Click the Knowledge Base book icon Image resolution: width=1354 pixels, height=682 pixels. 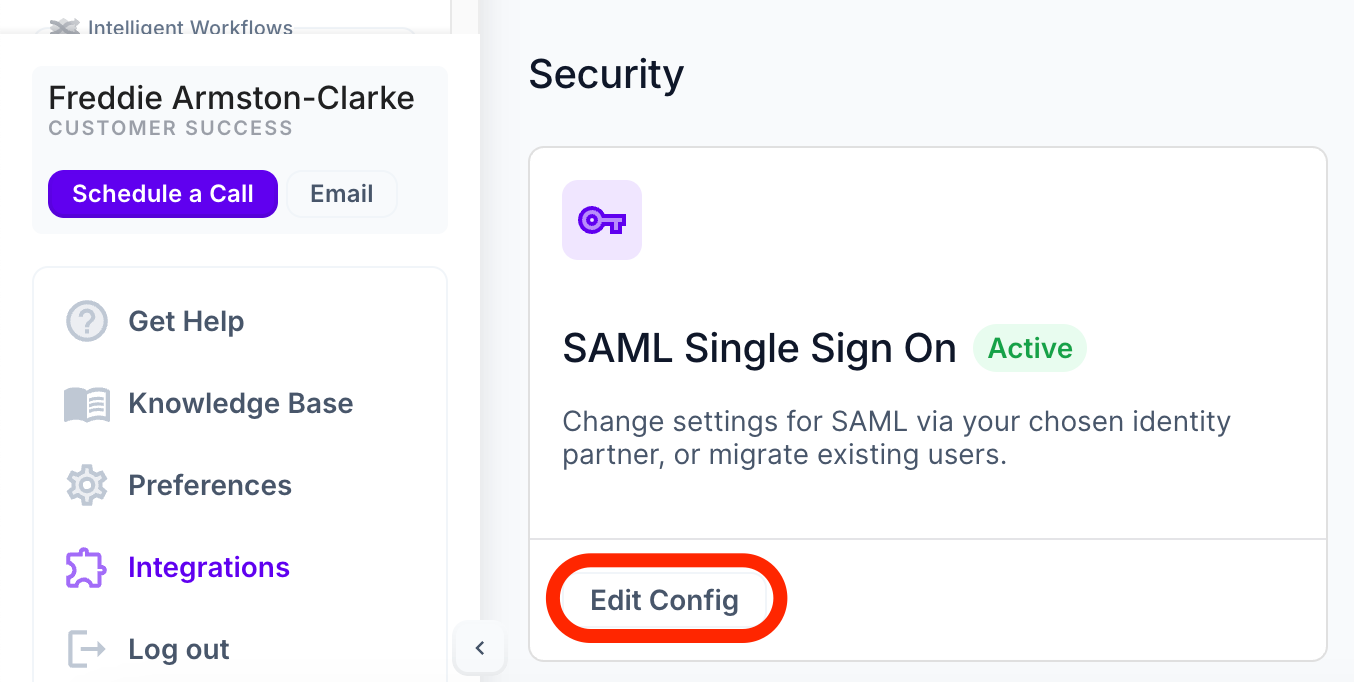[x=87, y=404]
